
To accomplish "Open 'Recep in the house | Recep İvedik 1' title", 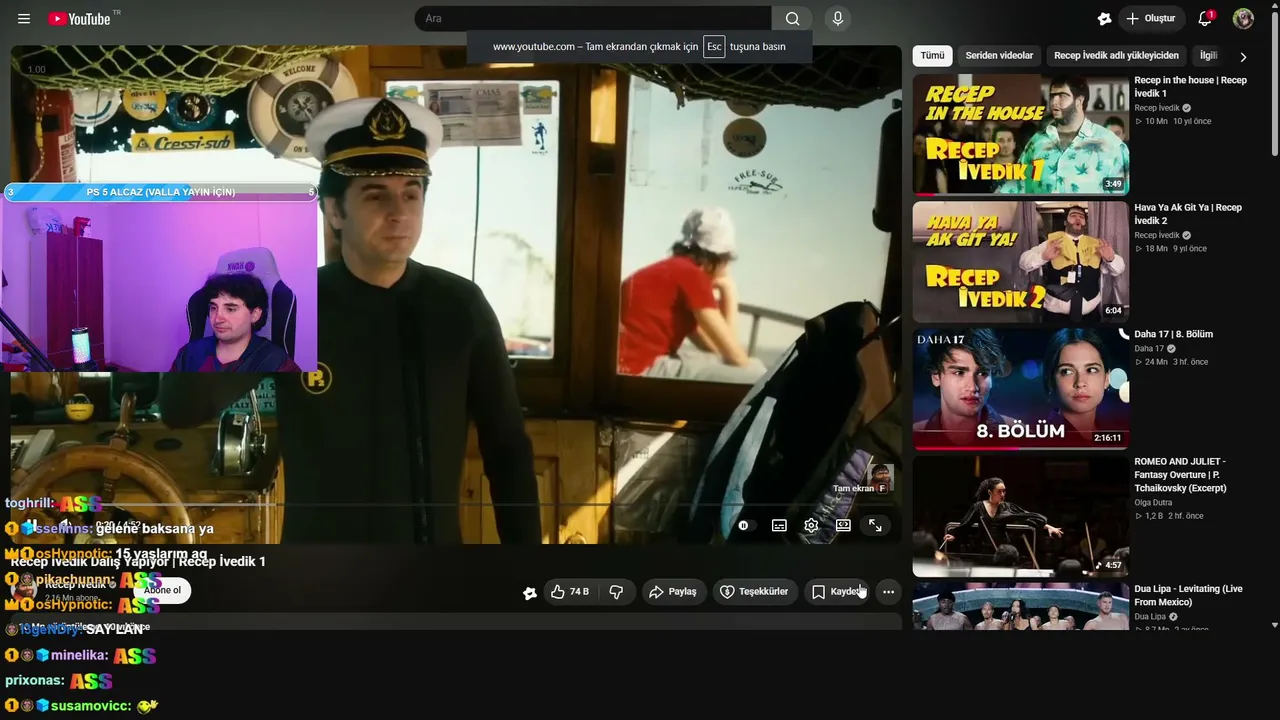I will [x=1190, y=87].
